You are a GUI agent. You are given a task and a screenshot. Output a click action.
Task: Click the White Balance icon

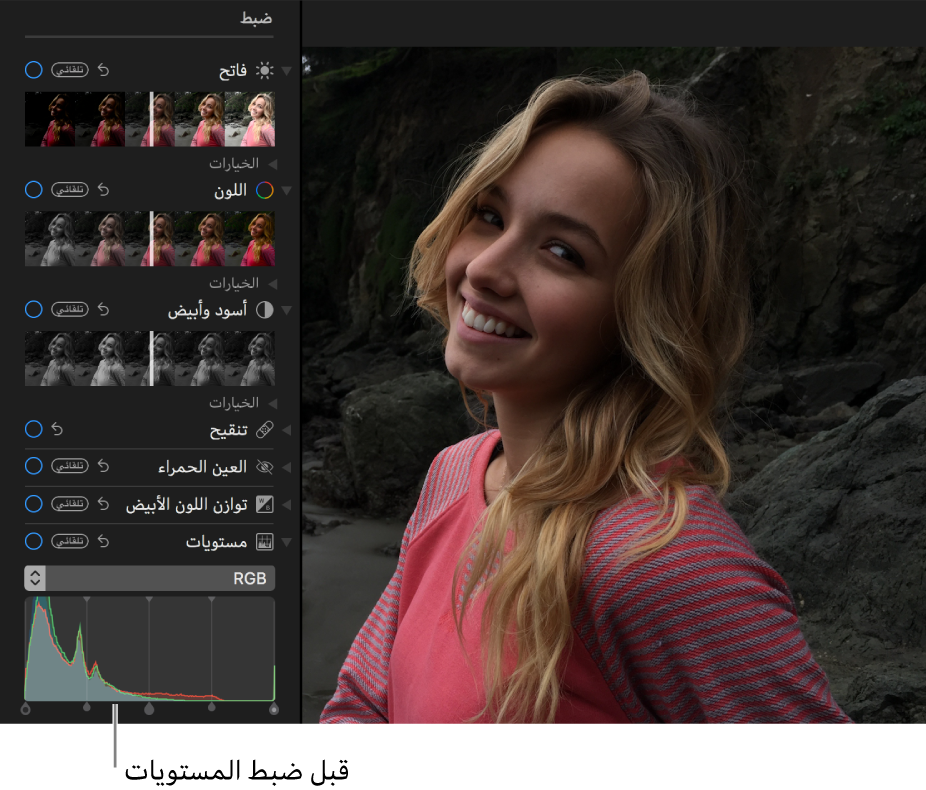point(264,505)
